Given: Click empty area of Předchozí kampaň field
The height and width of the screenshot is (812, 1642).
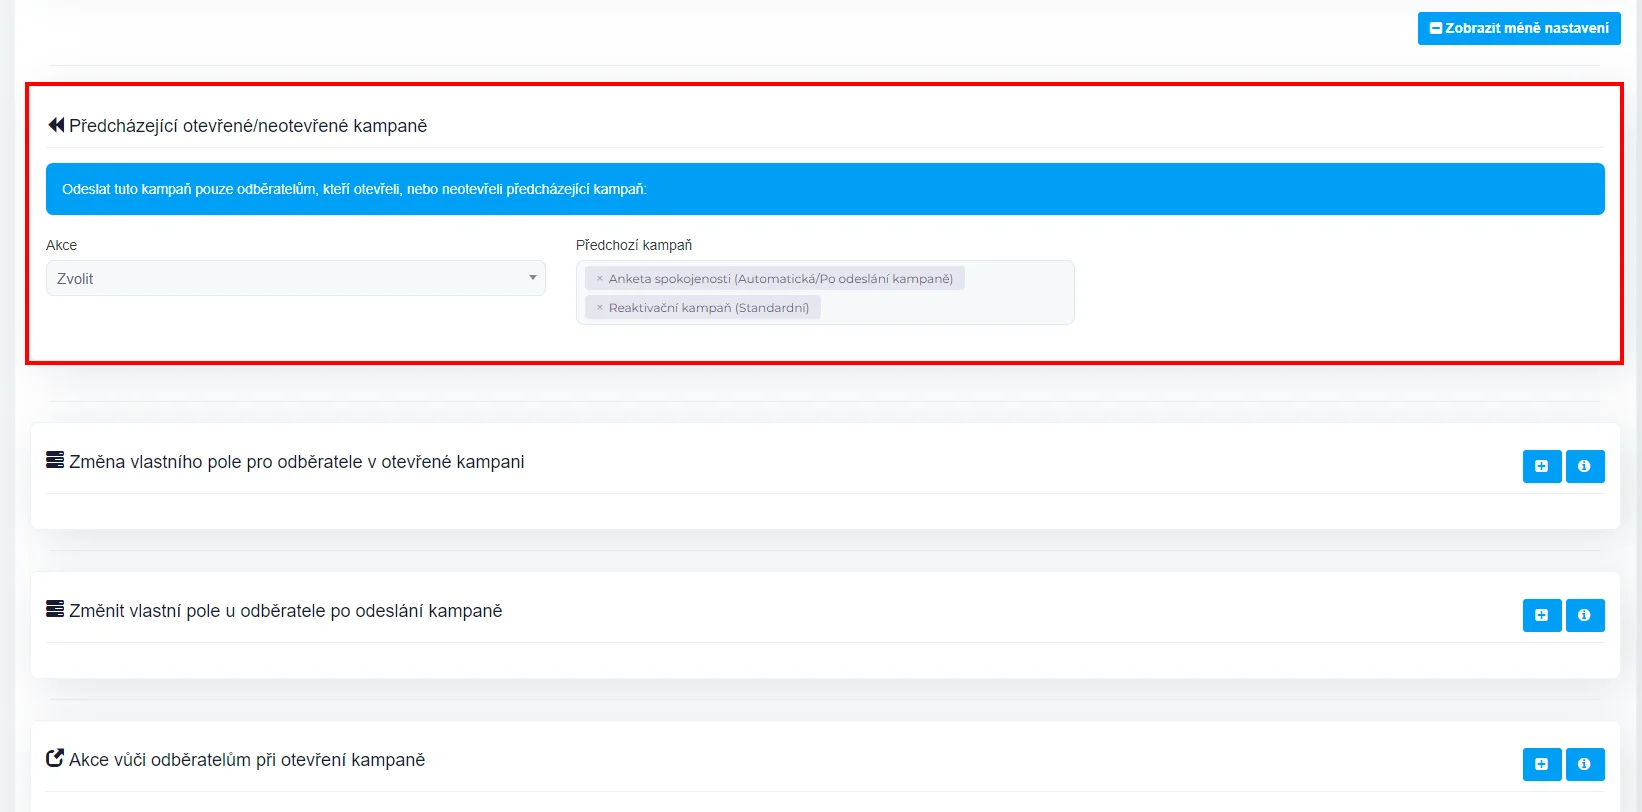Looking at the screenshot, I should (x=950, y=308).
